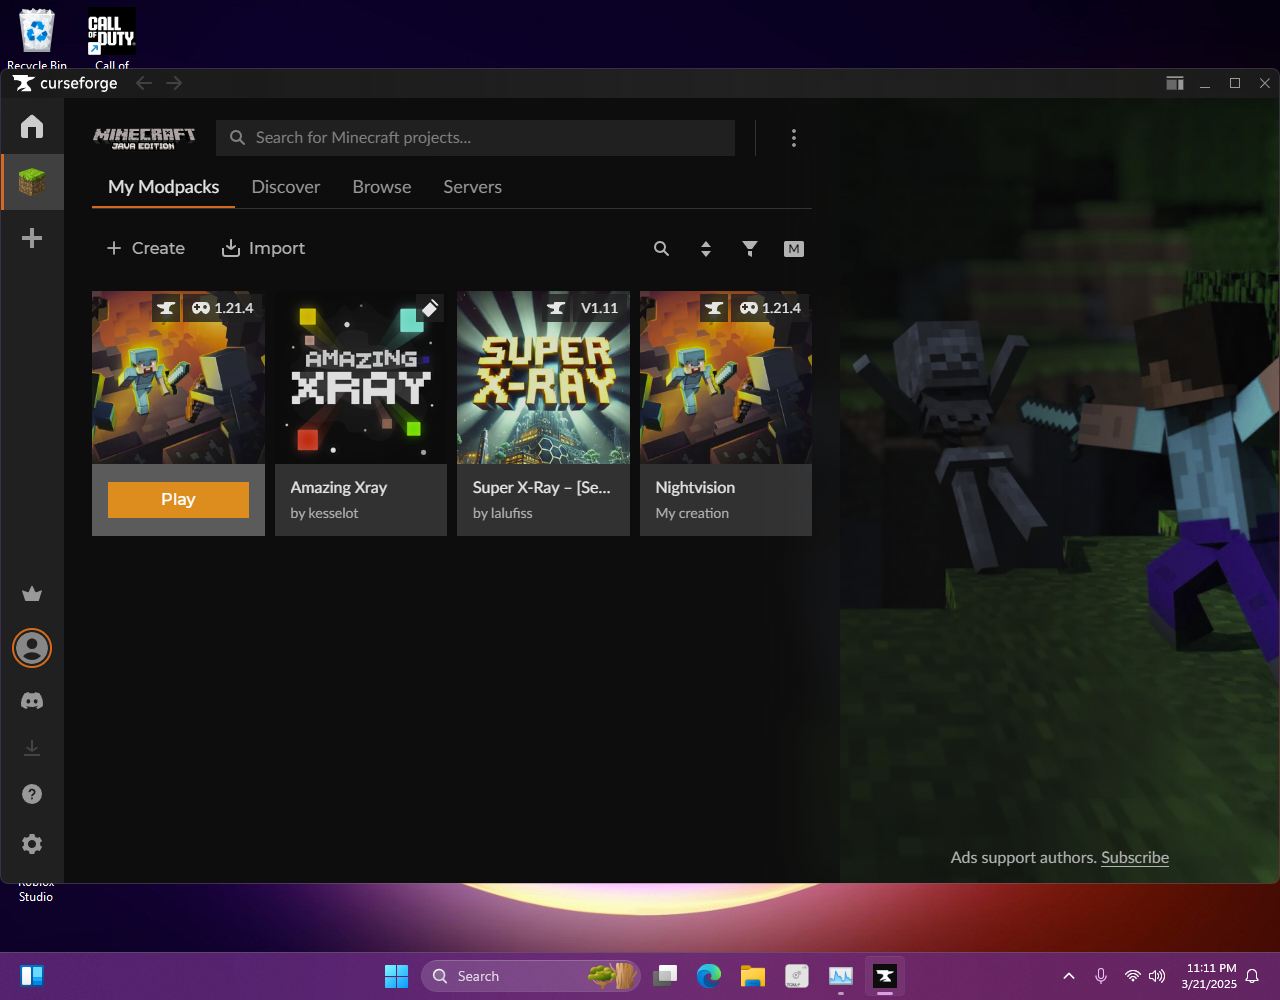Select the Call of Duty desktop shortcut
This screenshot has height=1000, width=1280.
[x=112, y=40]
